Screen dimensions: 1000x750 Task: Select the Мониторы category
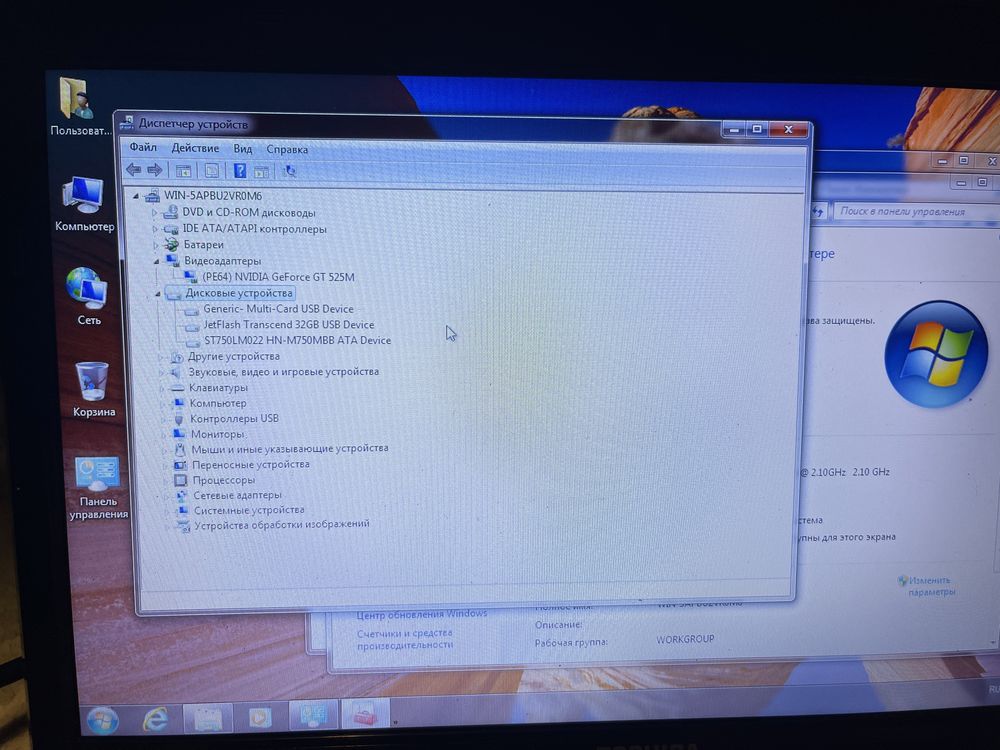(x=218, y=434)
